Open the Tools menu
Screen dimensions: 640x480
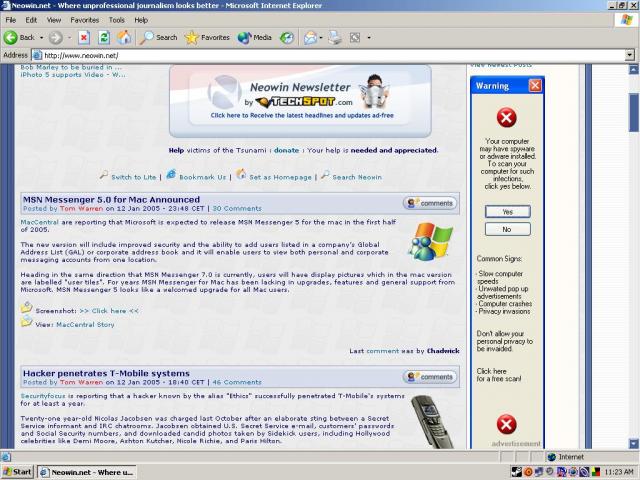coord(117,20)
